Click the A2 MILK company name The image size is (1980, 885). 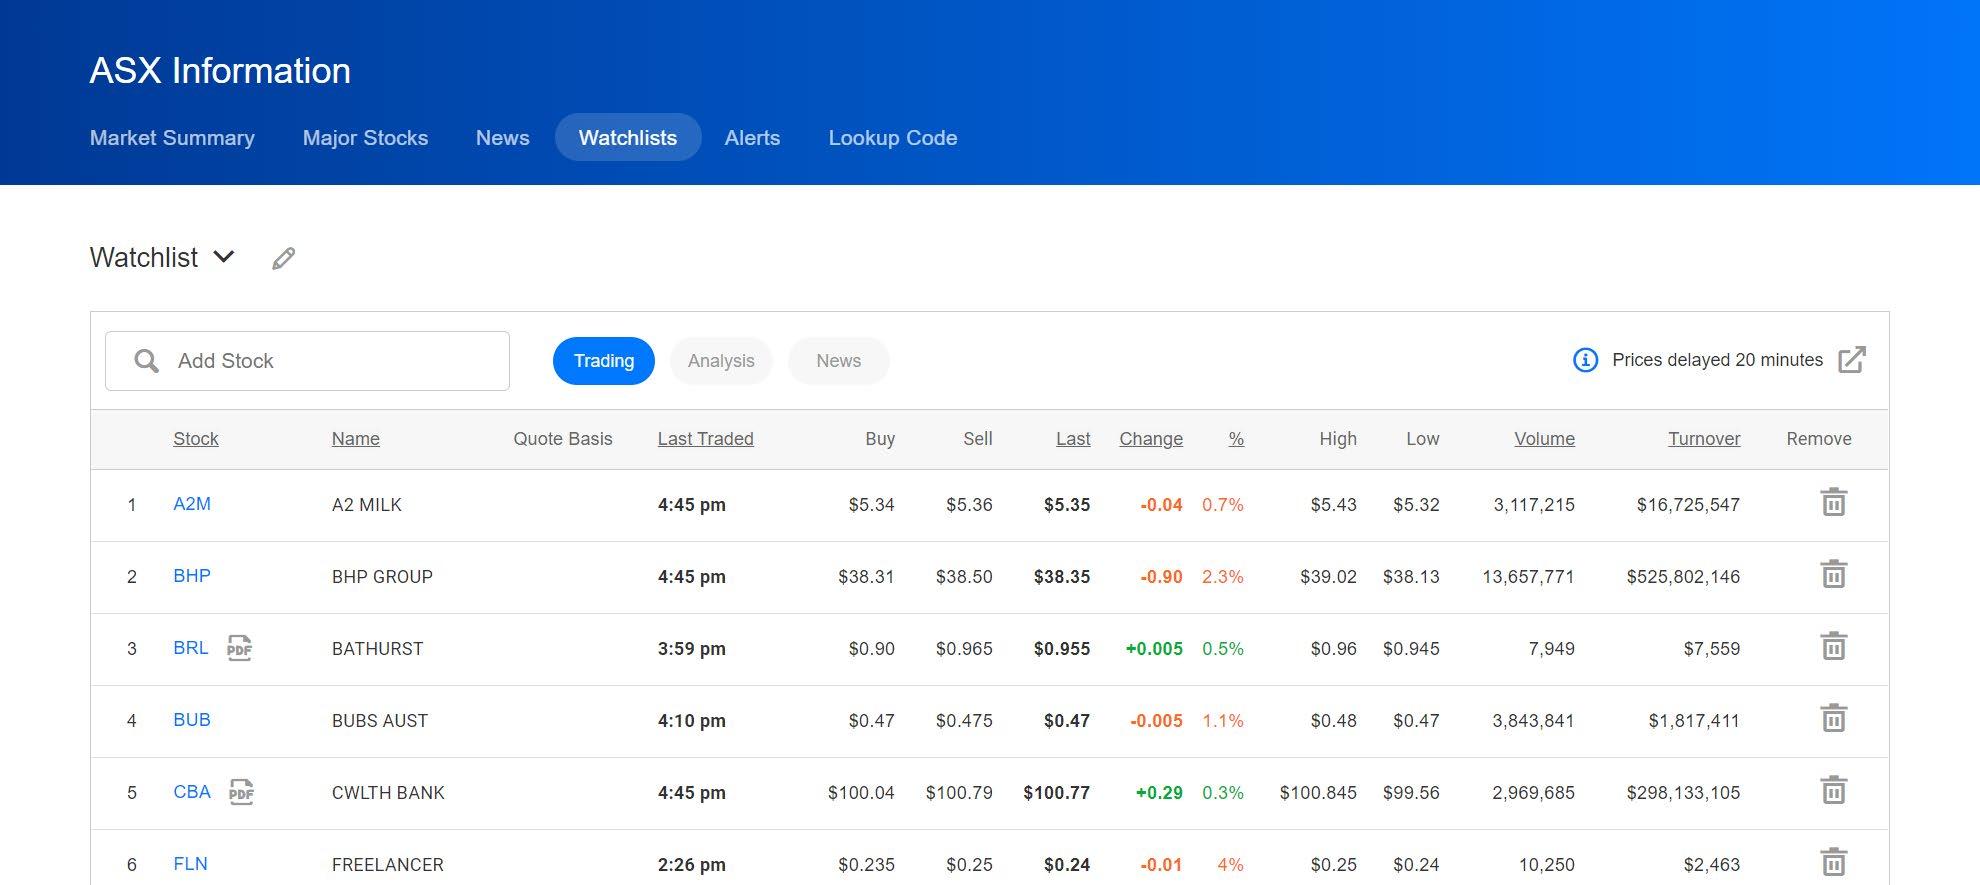pos(367,505)
